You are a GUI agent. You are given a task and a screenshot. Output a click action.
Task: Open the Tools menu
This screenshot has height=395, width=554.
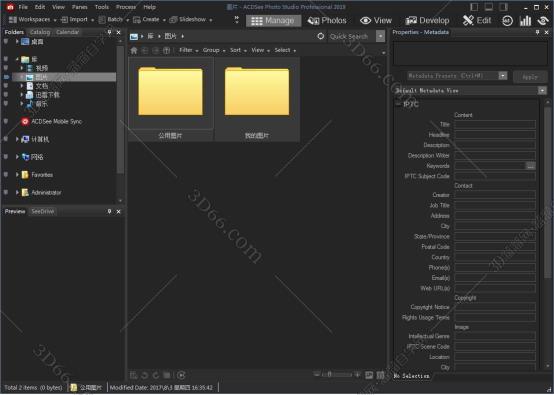tap(102, 7)
